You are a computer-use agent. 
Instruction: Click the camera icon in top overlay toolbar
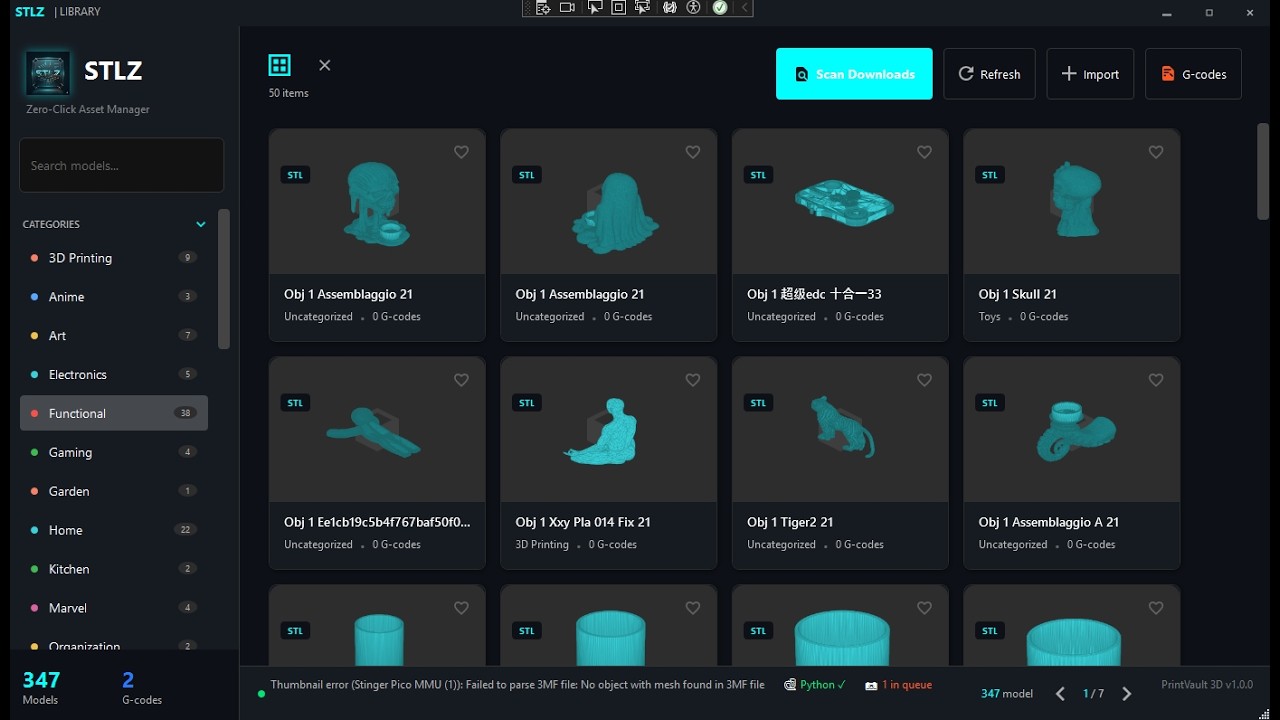point(567,8)
